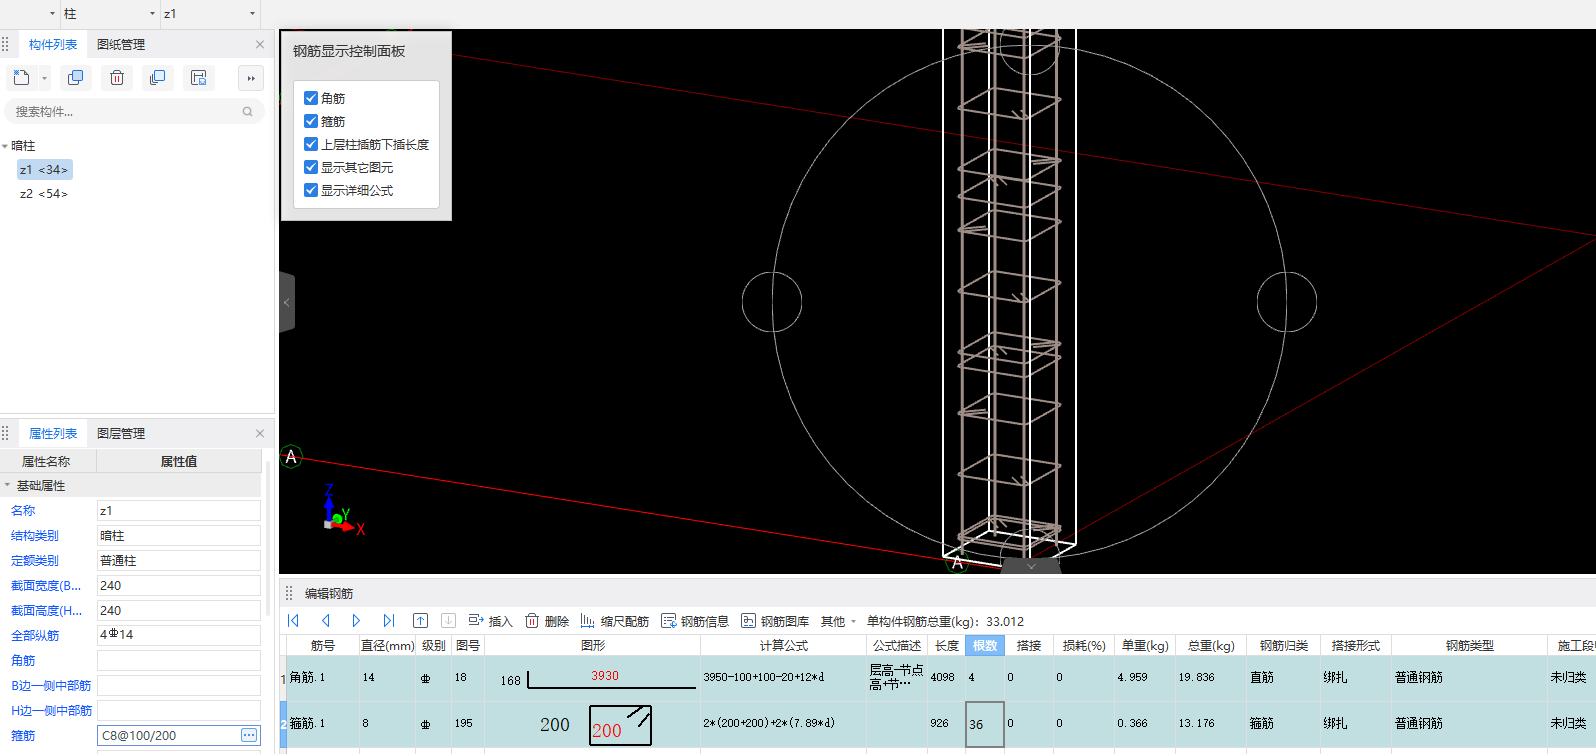The width and height of the screenshot is (1596, 754).
Task: Click the save component archive icon
Action: click(x=198, y=78)
